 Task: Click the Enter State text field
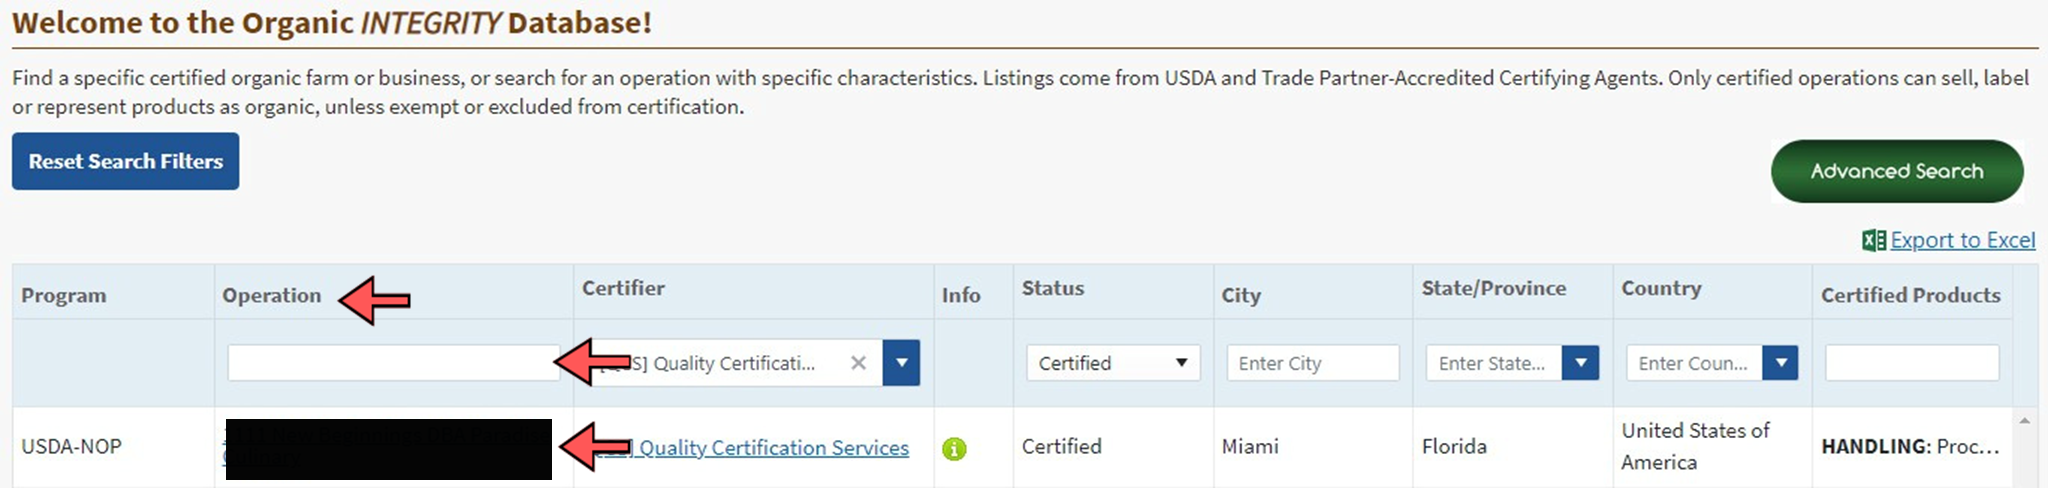click(x=1494, y=363)
